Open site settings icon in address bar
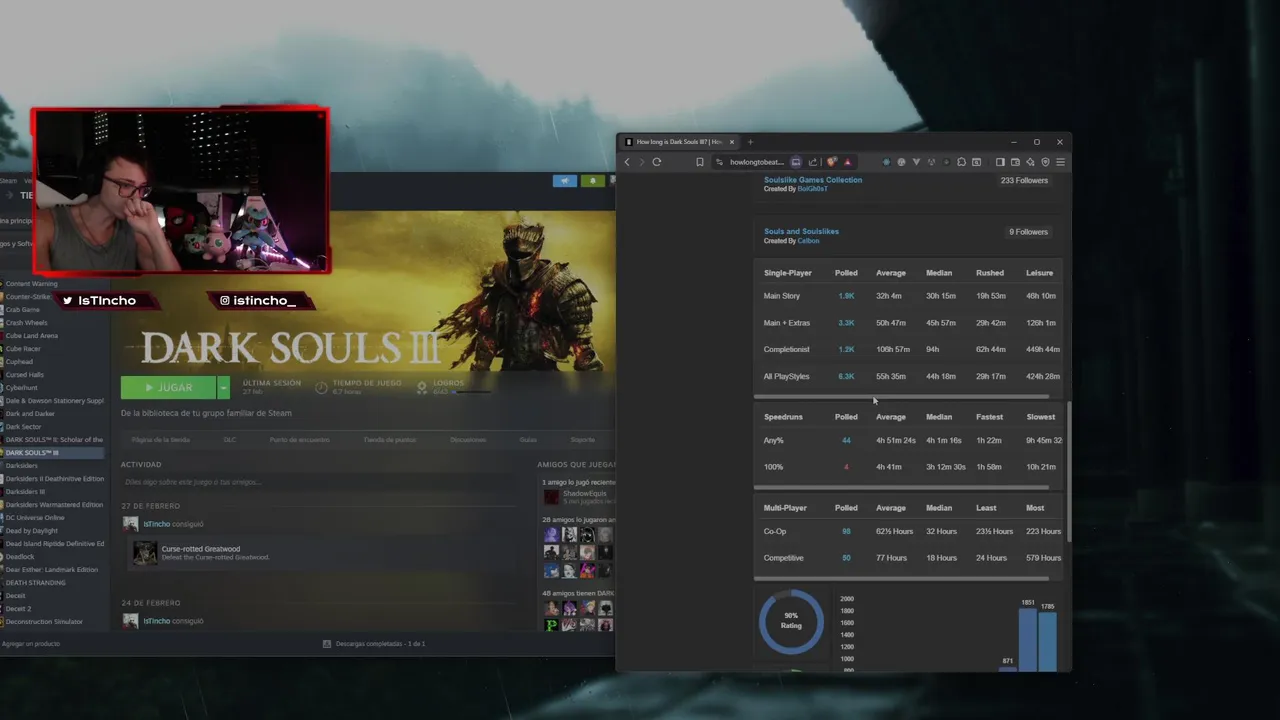 point(719,162)
